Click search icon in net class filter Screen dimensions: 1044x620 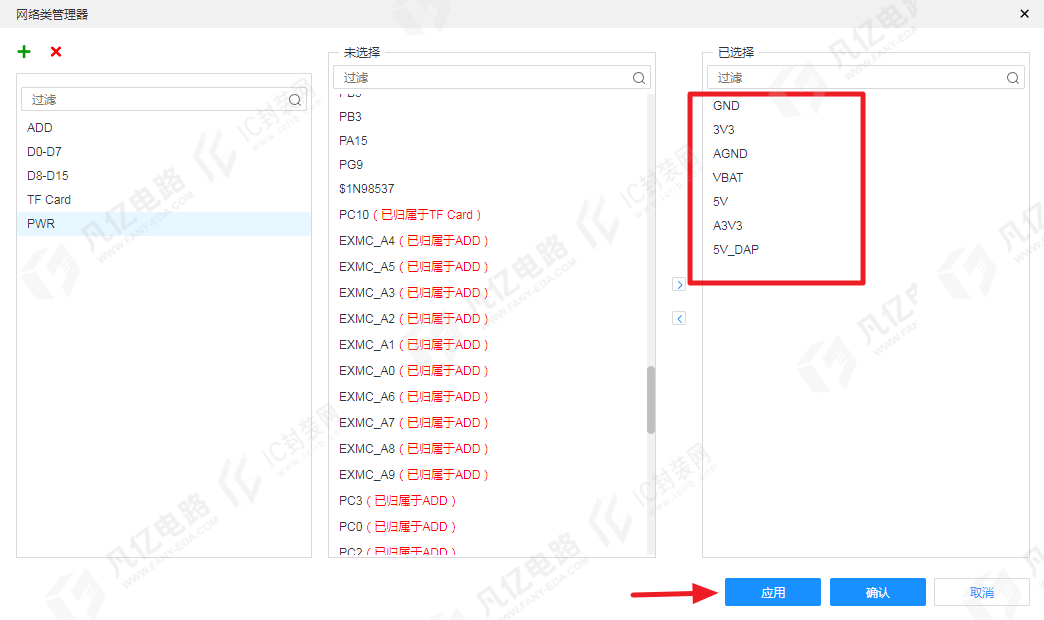click(x=295, y=100)
